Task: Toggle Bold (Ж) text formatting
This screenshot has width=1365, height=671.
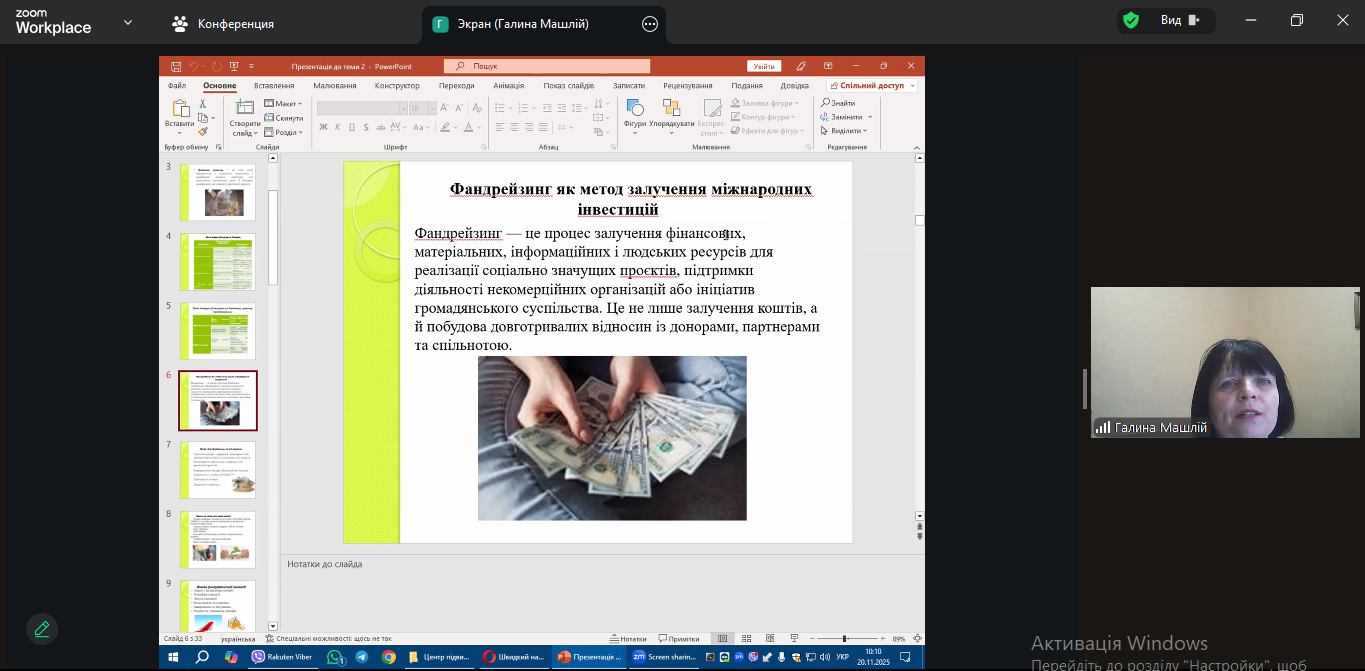Action: [x=323, y=127]
